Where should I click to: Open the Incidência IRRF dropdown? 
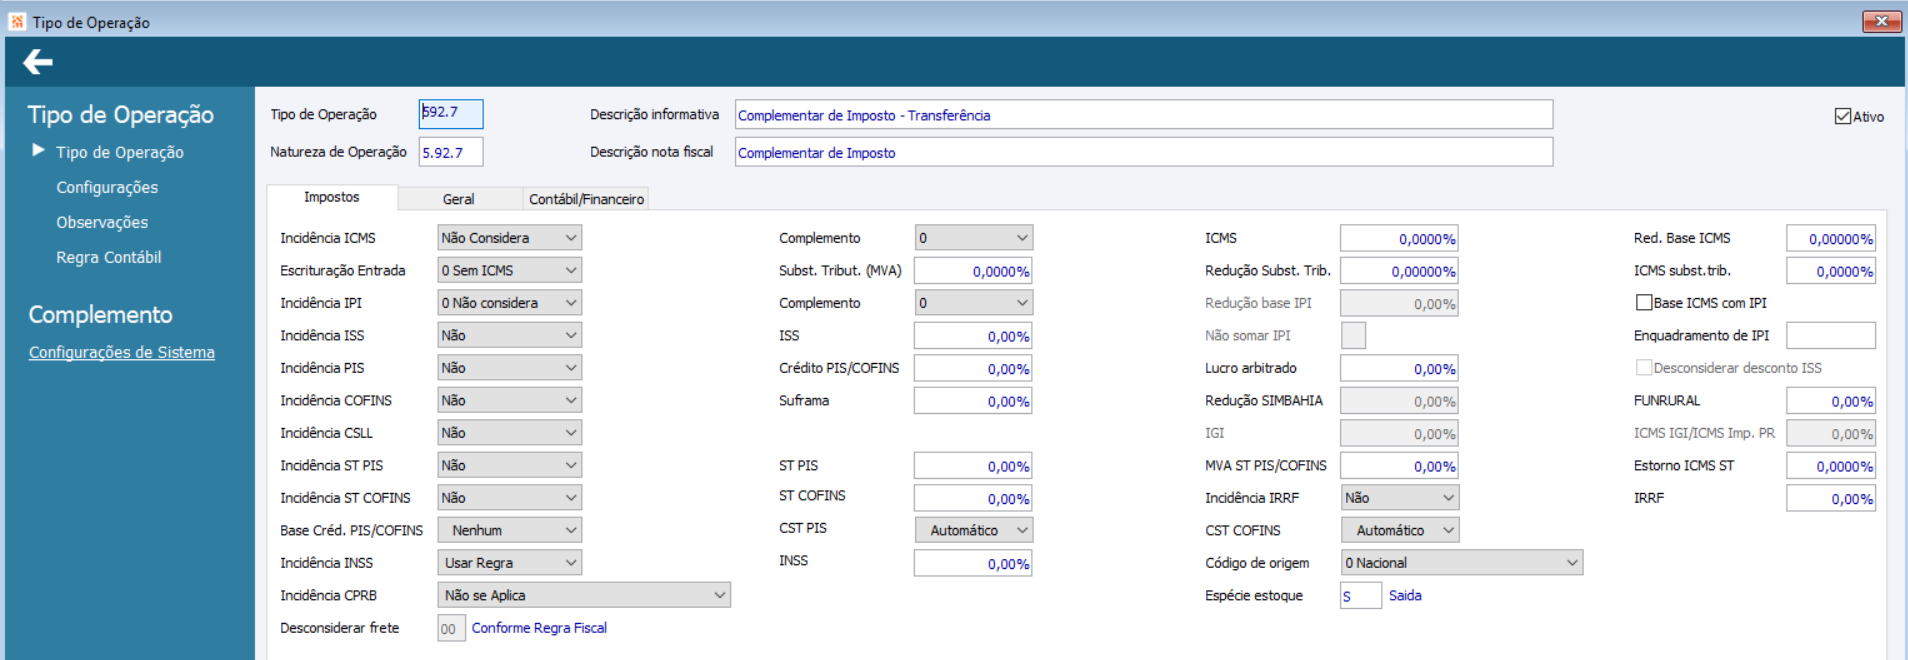(1400, 498)
